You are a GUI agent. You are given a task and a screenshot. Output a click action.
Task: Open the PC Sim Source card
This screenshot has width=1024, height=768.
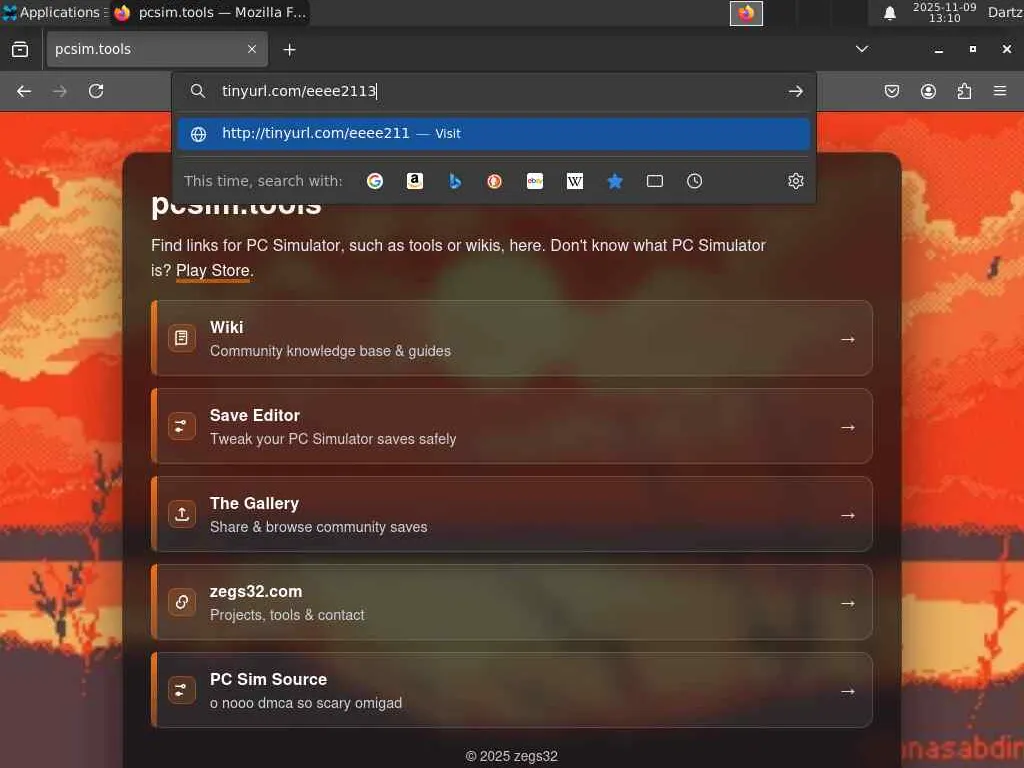pyautogui.click(x=512, y=690)
